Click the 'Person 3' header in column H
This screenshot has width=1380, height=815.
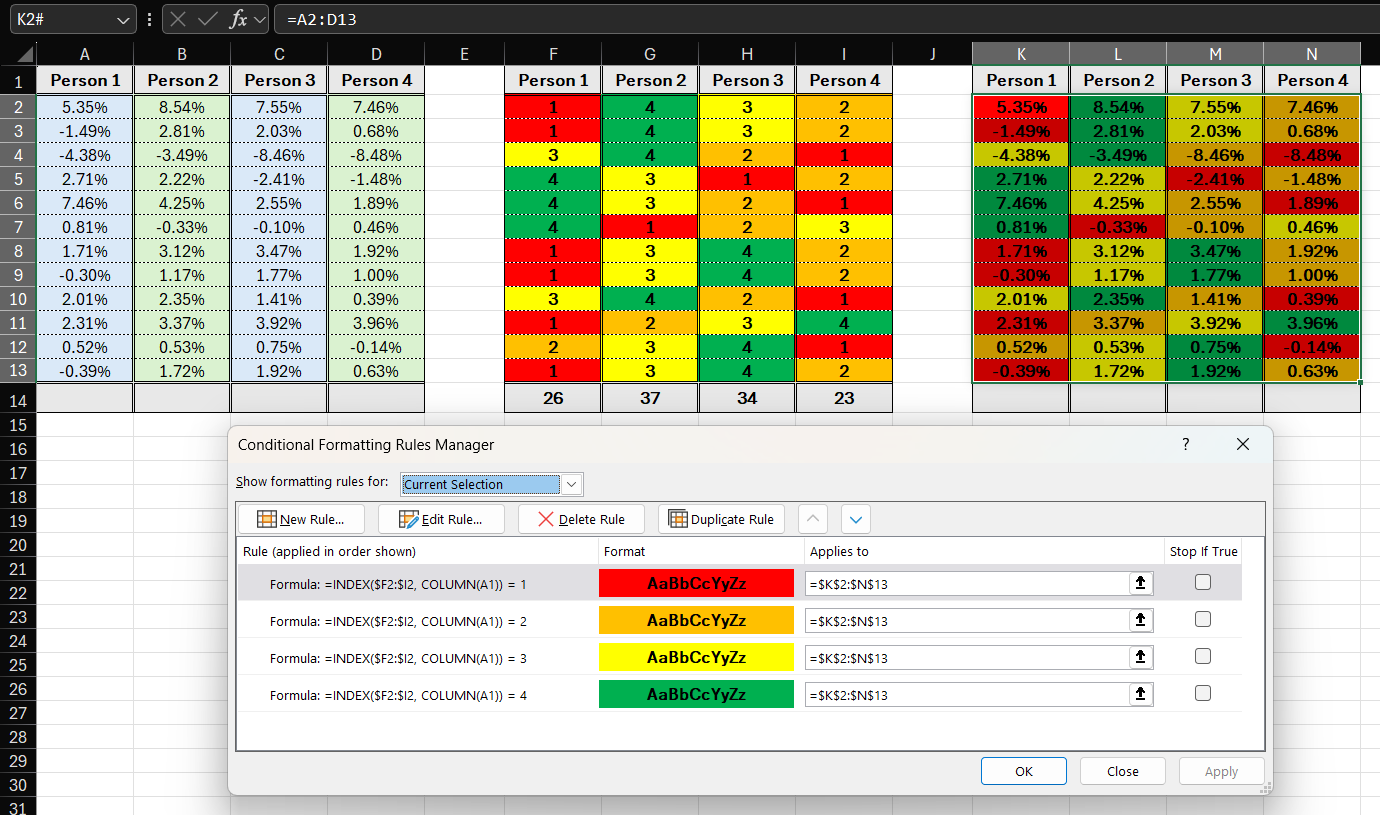click(x=747, y=80)
